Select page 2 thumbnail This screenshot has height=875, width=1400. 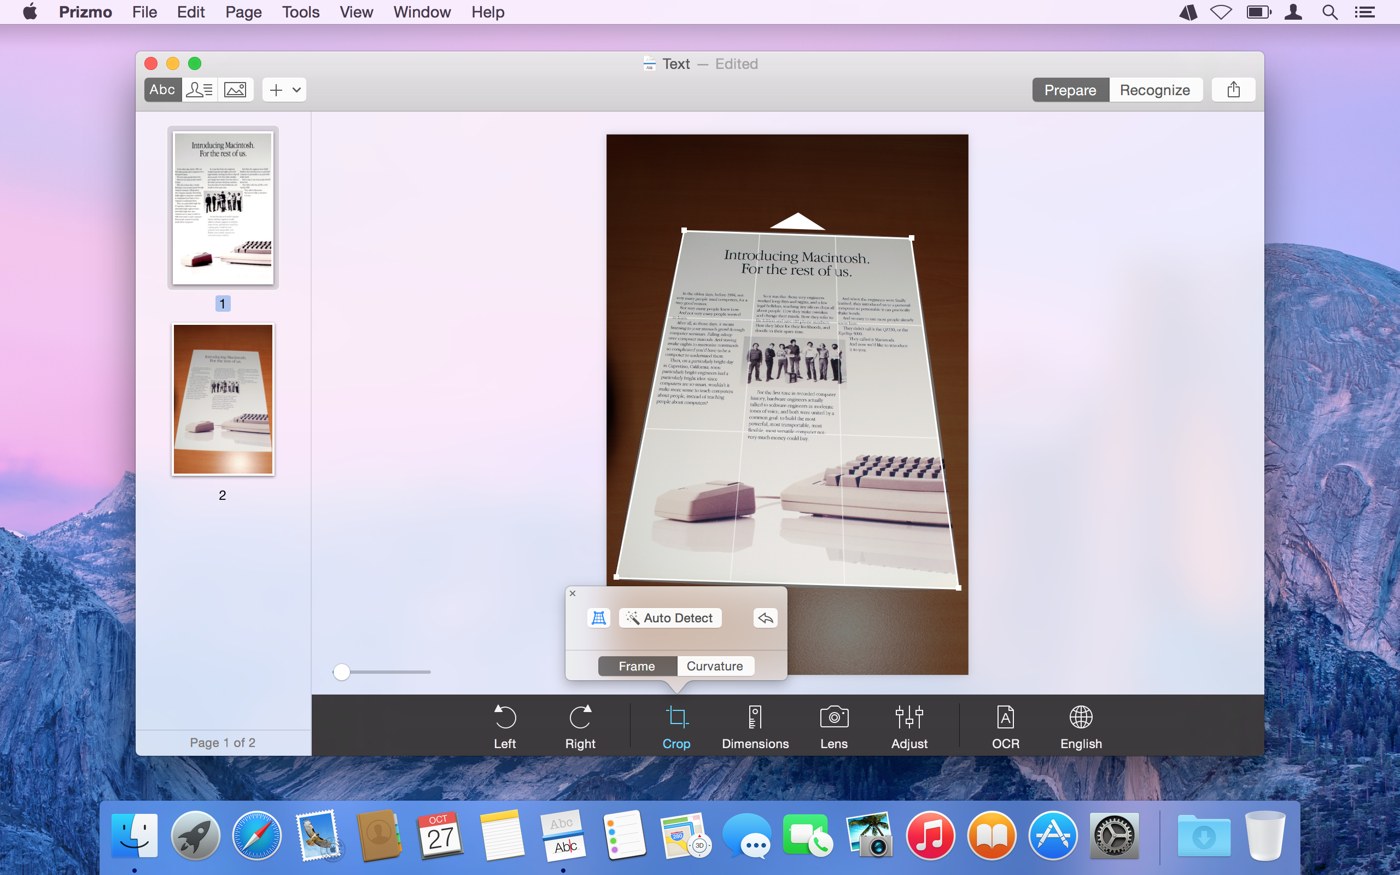[x=222, y=399]
